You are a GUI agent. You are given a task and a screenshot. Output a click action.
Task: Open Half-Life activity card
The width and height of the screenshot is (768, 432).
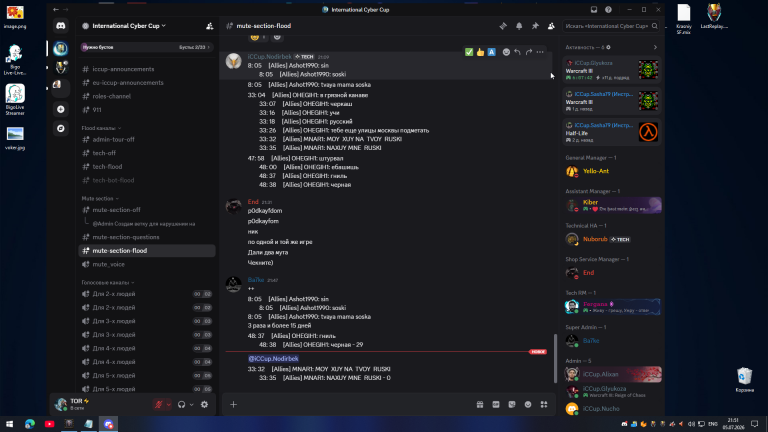point(612,132)
